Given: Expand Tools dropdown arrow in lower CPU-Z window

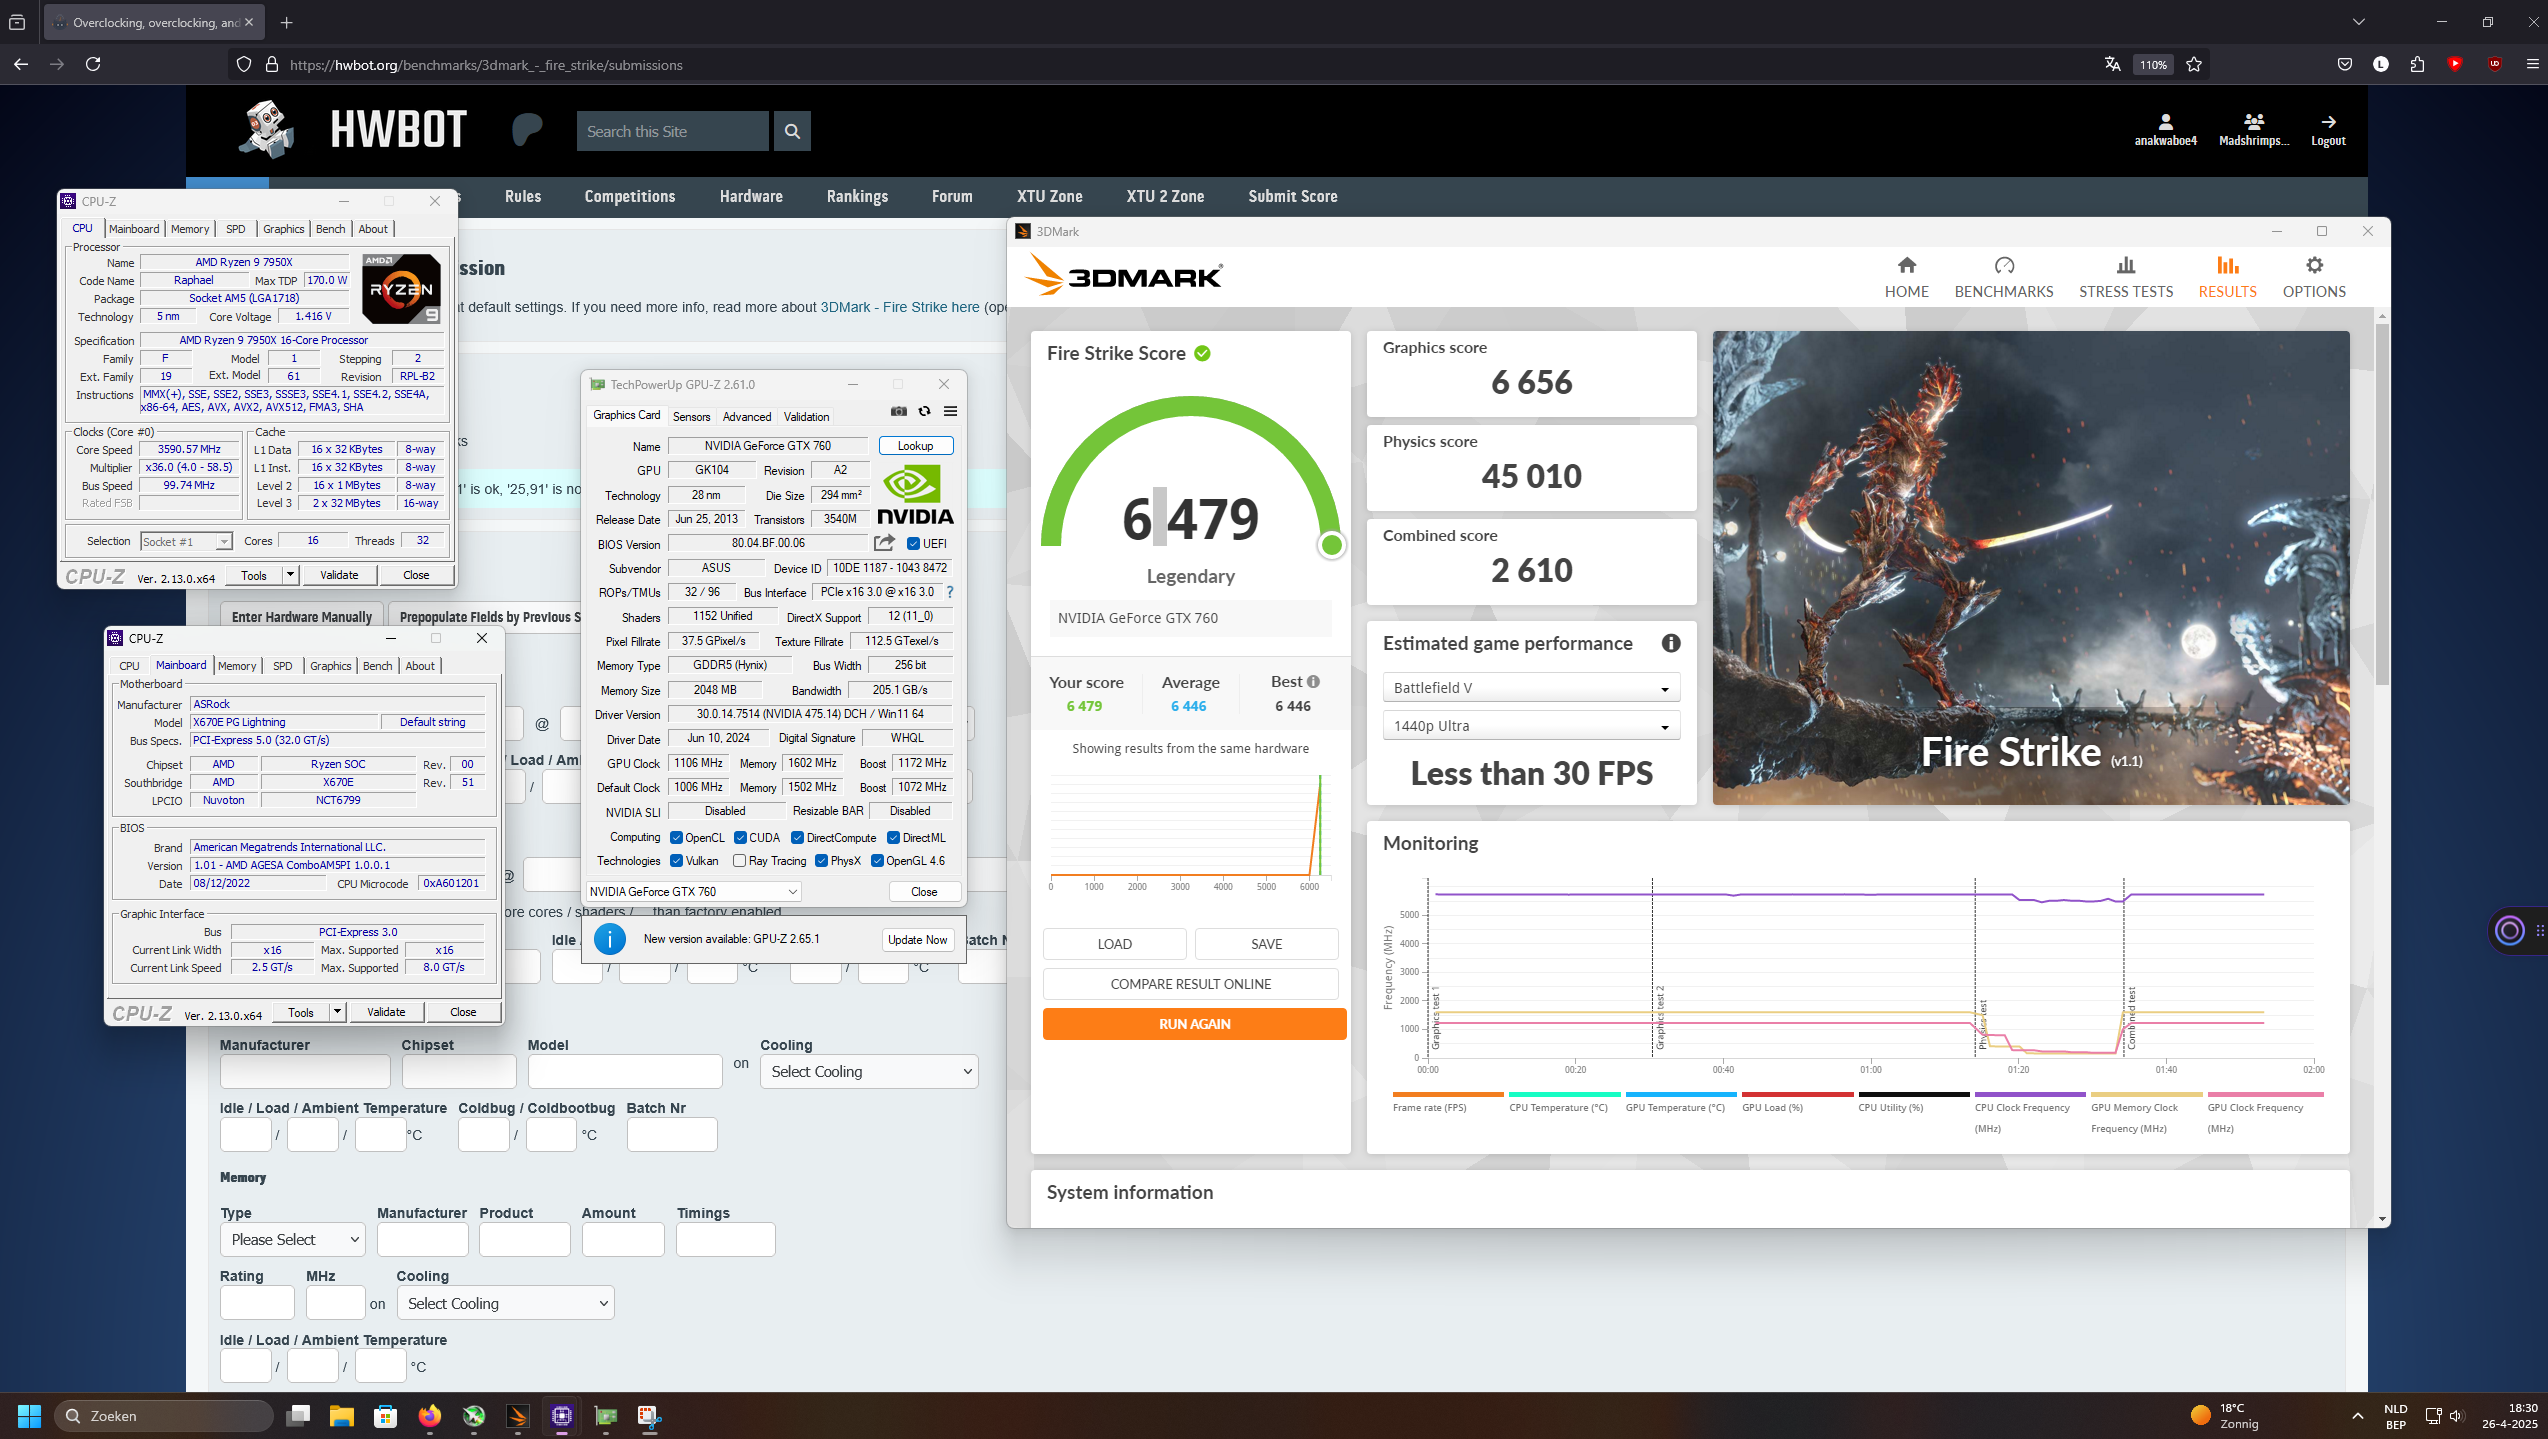Looking at the screenshot, I should tap(337, 1012).
